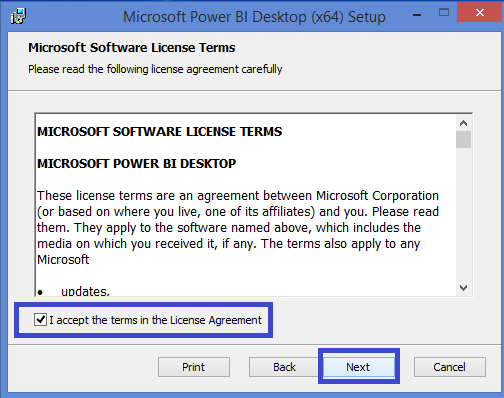This screenshot has width=504, height=398.
Task: Click inside the license terms paragraph text
Action: [238, 227]
